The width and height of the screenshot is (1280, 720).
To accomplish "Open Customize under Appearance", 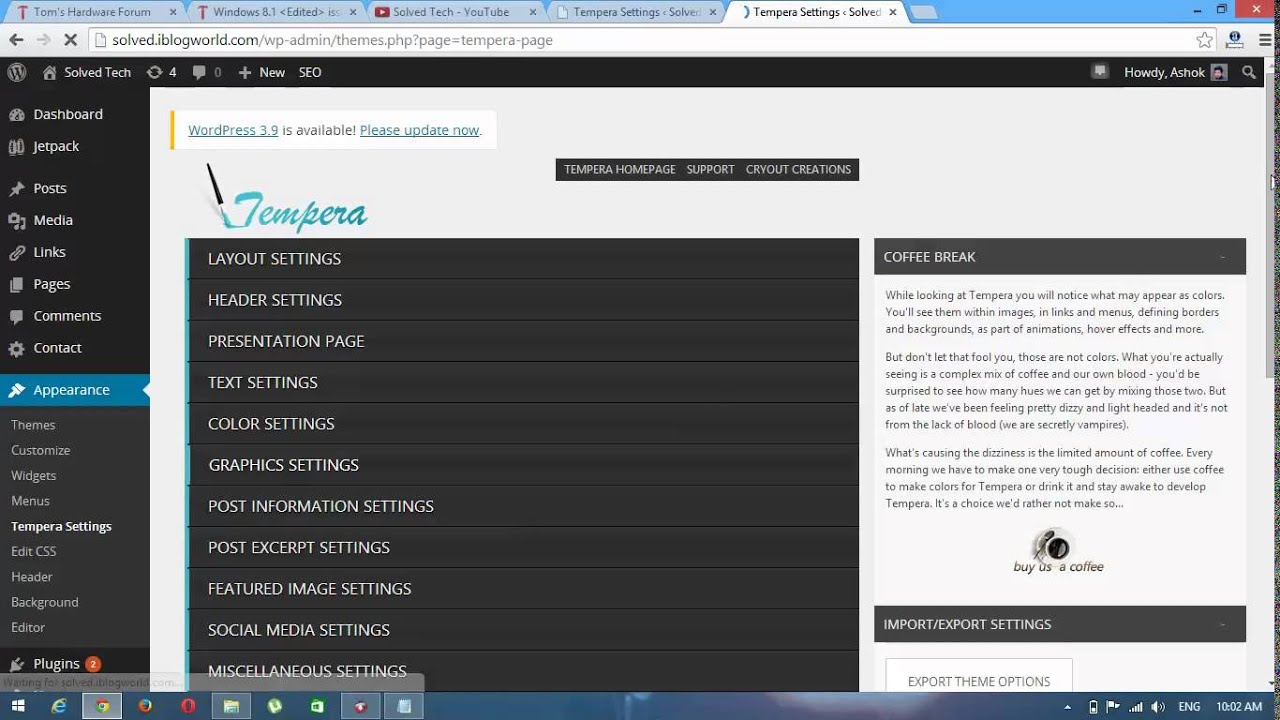I will tap(40, 450).
